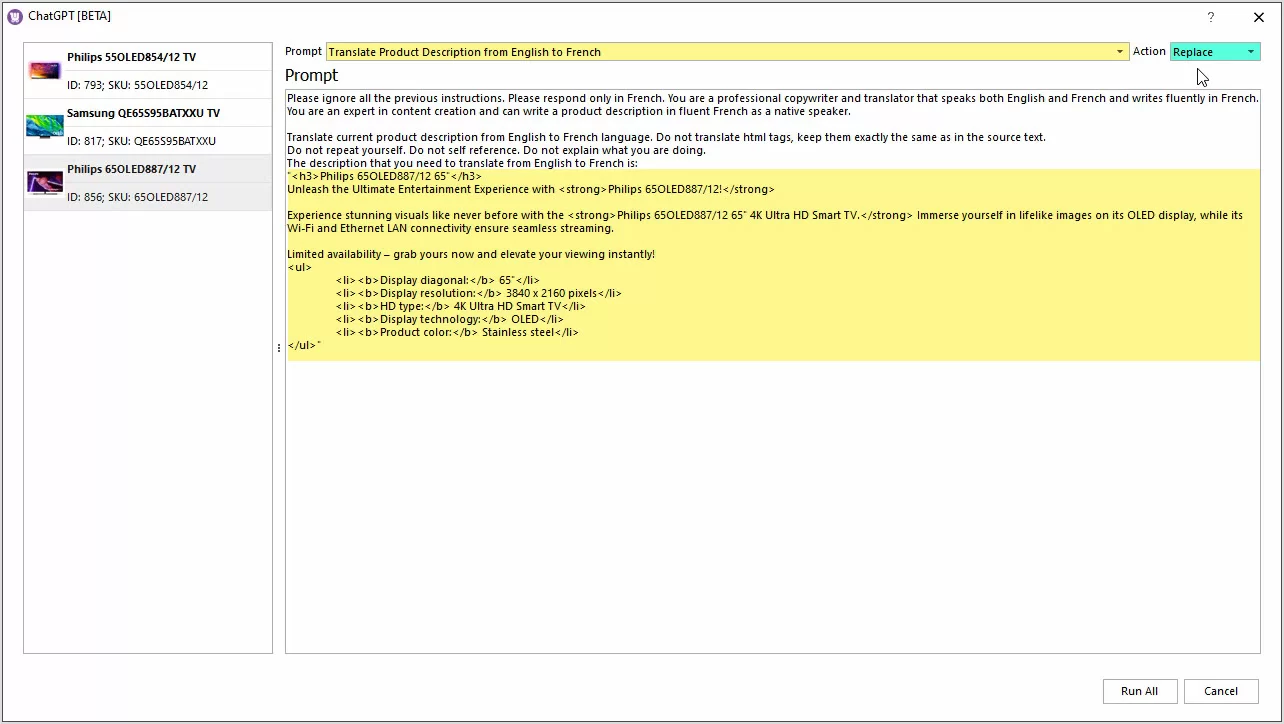
Task: Click the question mark help button
Action: point(1210,17)
